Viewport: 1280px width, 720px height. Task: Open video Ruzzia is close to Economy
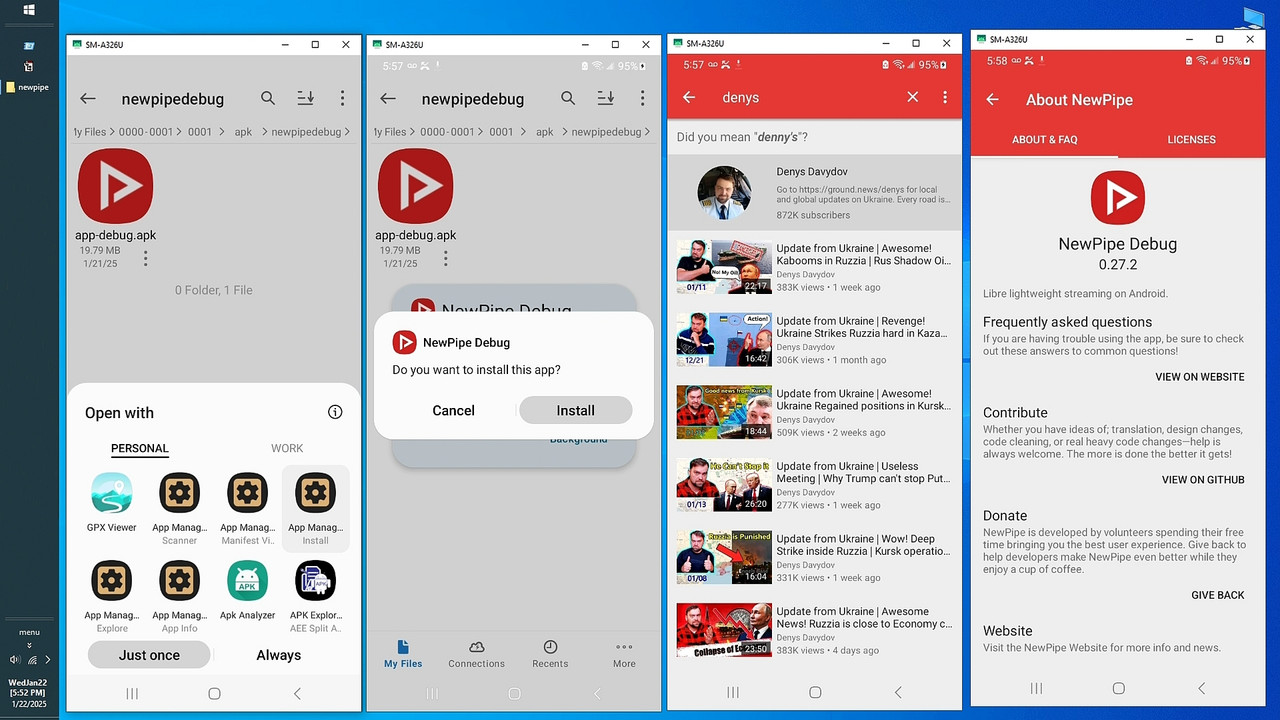click(x=814, y=630)
